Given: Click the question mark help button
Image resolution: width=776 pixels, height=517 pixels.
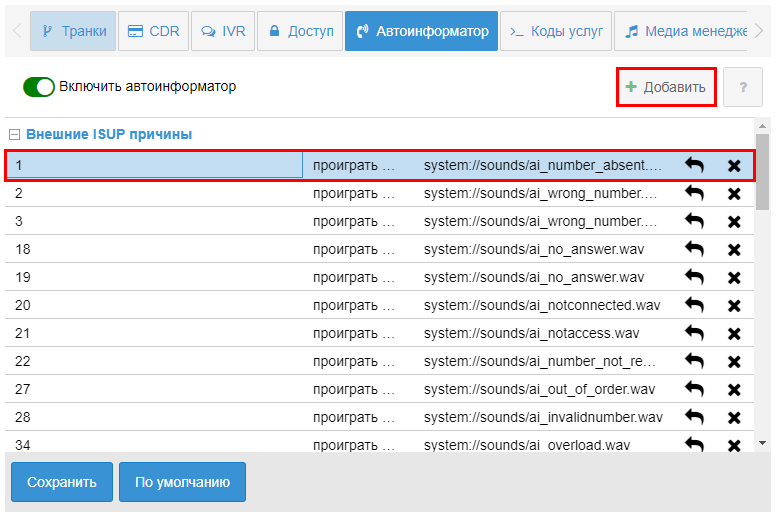Looking at the screenshot, I should pos(743,87).
